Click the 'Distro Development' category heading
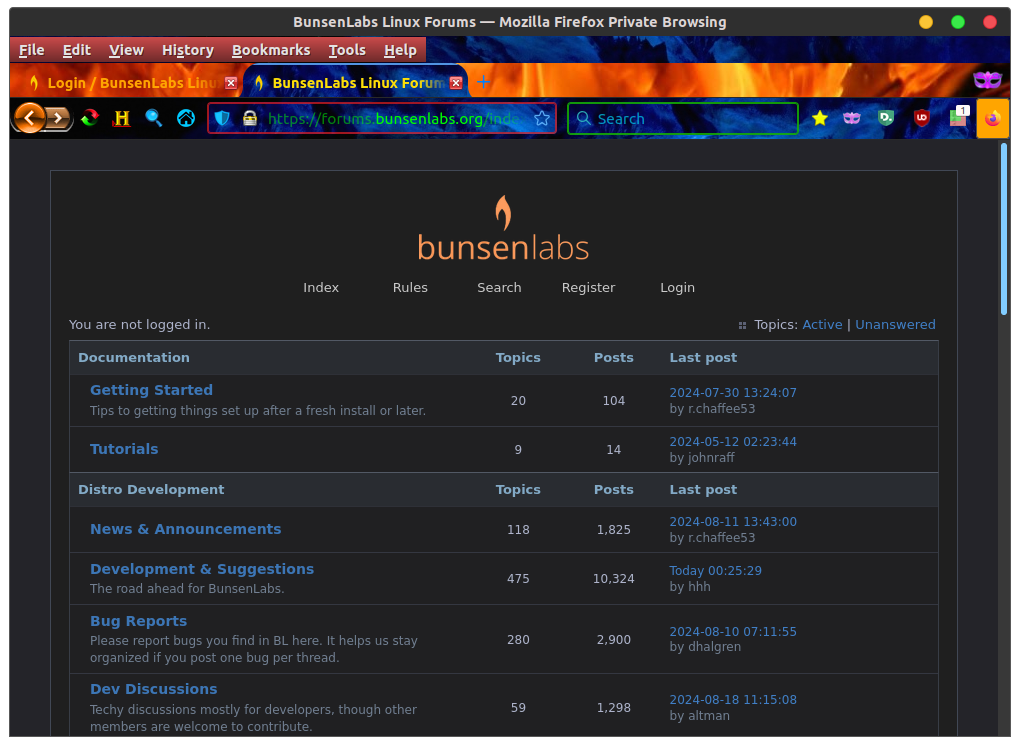This screenshot has width=1020, height=746. pyautogui.click(x=151, y=490)
